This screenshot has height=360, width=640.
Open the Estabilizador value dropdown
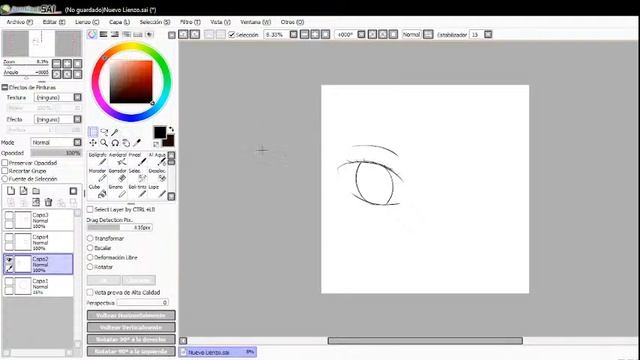click(x=488, y=34)
